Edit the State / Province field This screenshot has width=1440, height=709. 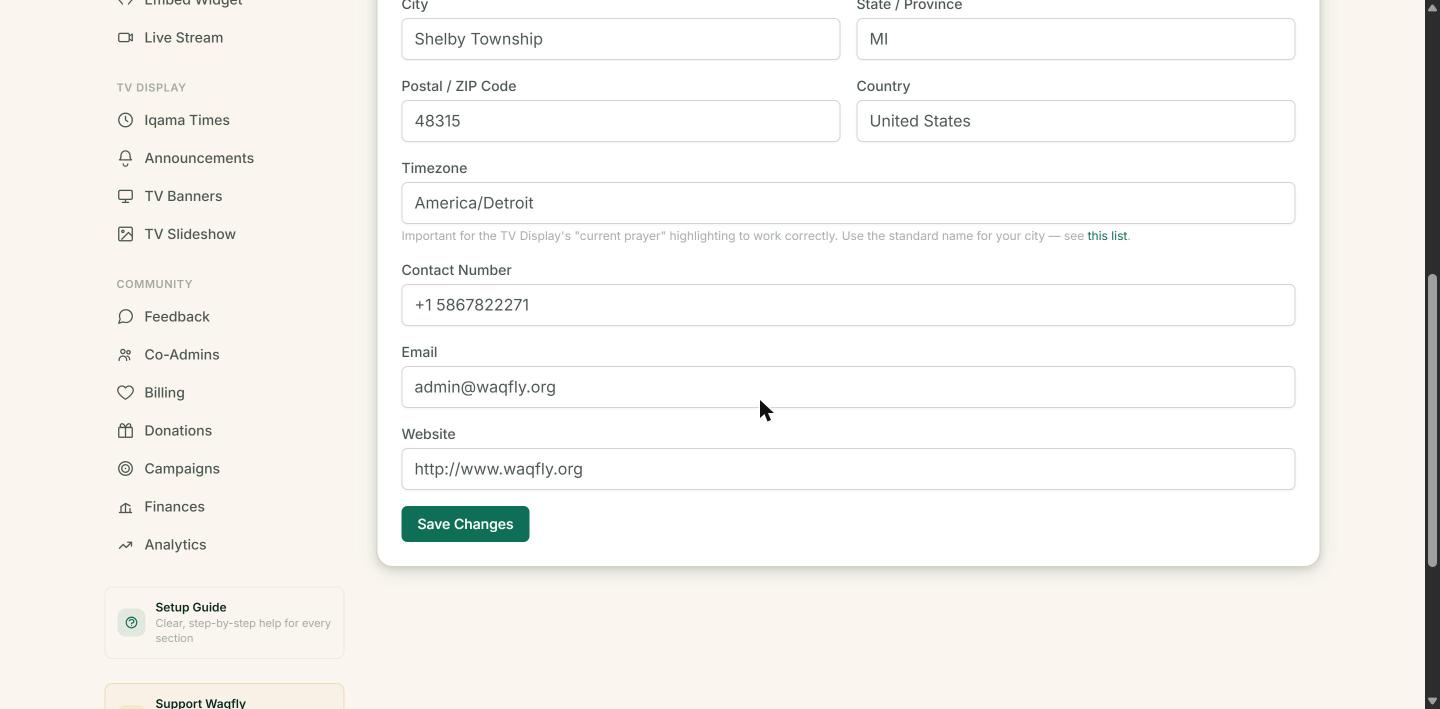1076,39
